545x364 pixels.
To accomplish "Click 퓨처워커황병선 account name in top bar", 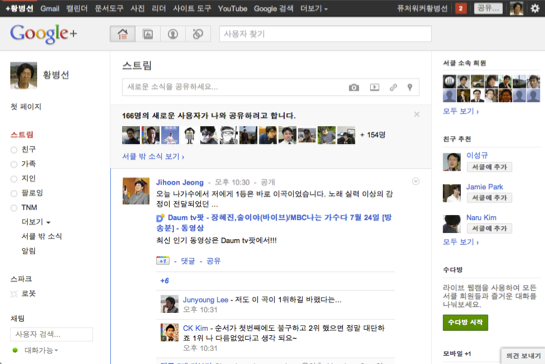I will pyautogui.click(x=422, y=8).
